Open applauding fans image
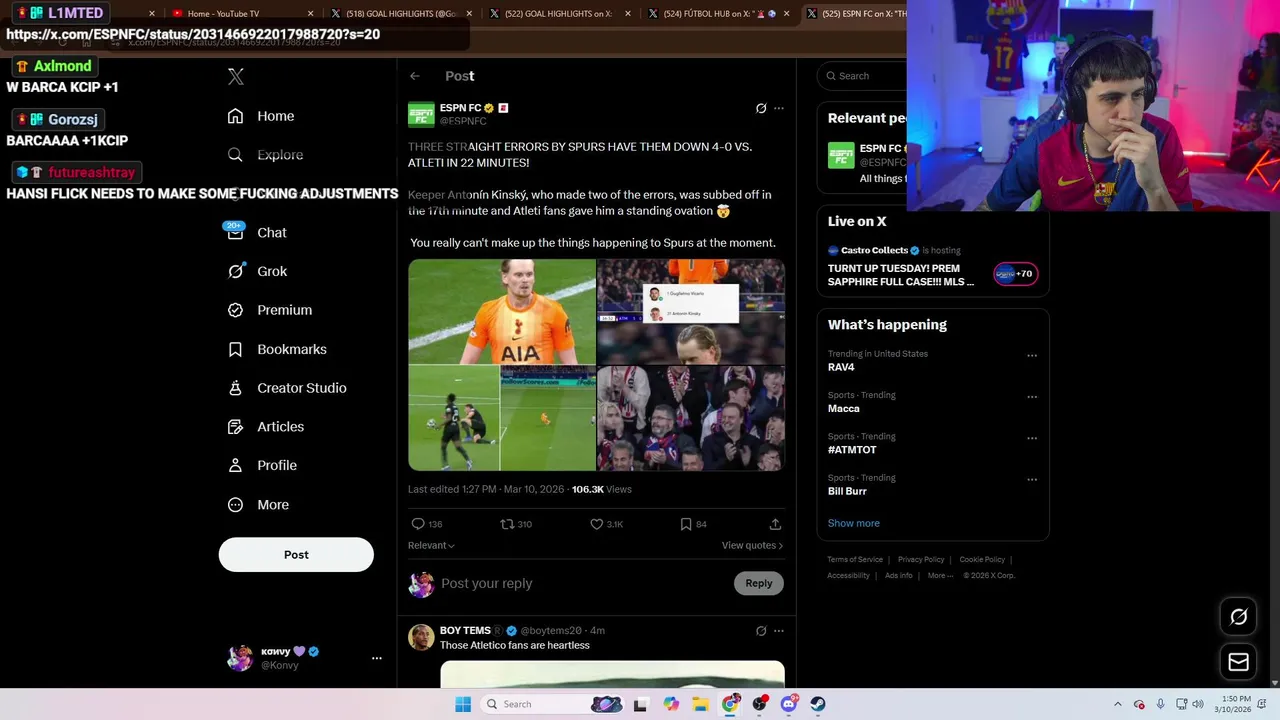 pyautogui.click(x=691, y=418)
